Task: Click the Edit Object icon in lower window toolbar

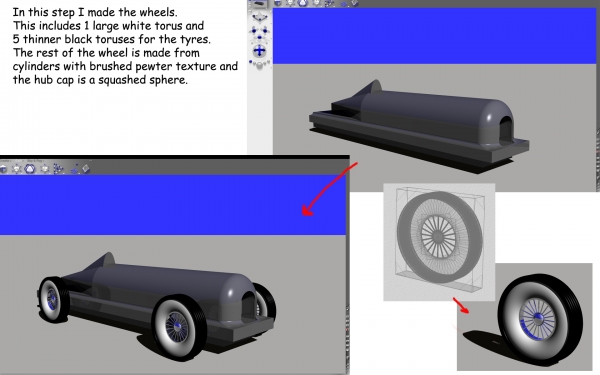Action: click(86, 169)
